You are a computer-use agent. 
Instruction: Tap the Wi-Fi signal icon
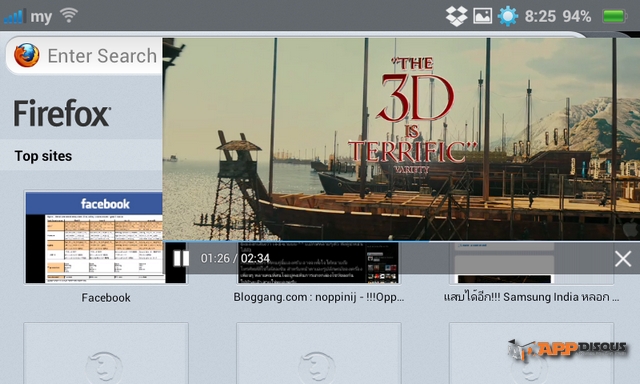pyautogui.click(x=69, y=15)
